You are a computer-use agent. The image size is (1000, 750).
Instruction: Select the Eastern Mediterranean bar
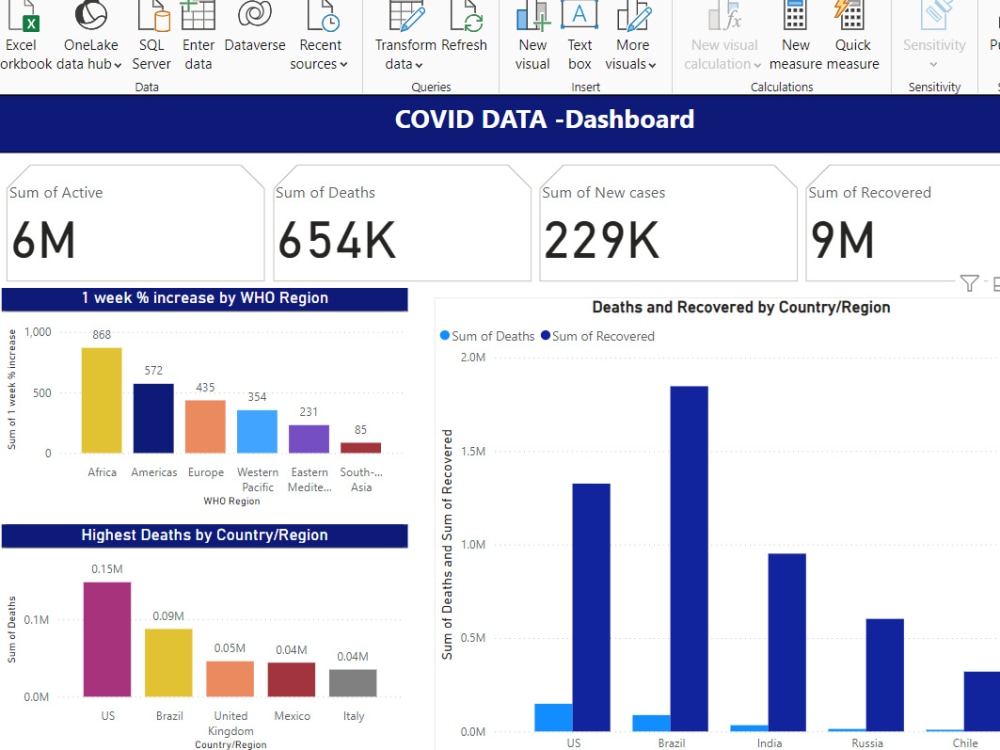309,439
